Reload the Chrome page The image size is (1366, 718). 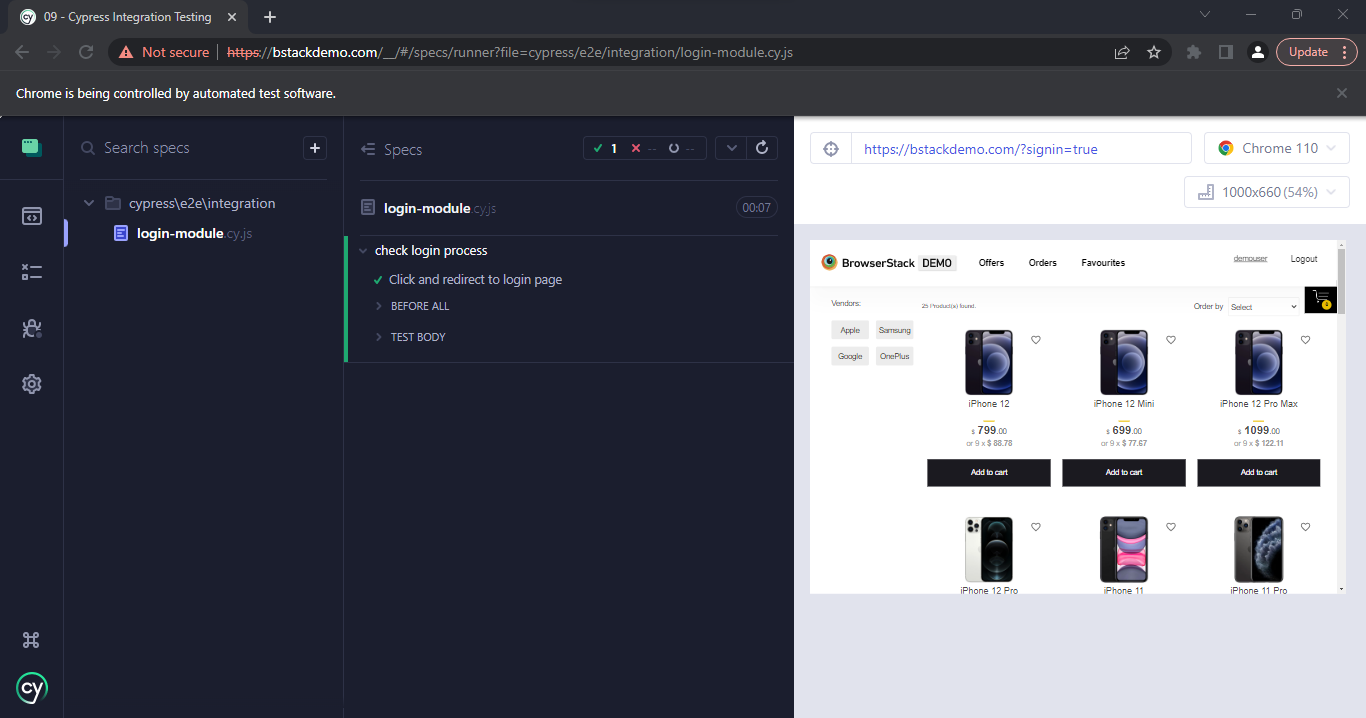coord(86,52)
